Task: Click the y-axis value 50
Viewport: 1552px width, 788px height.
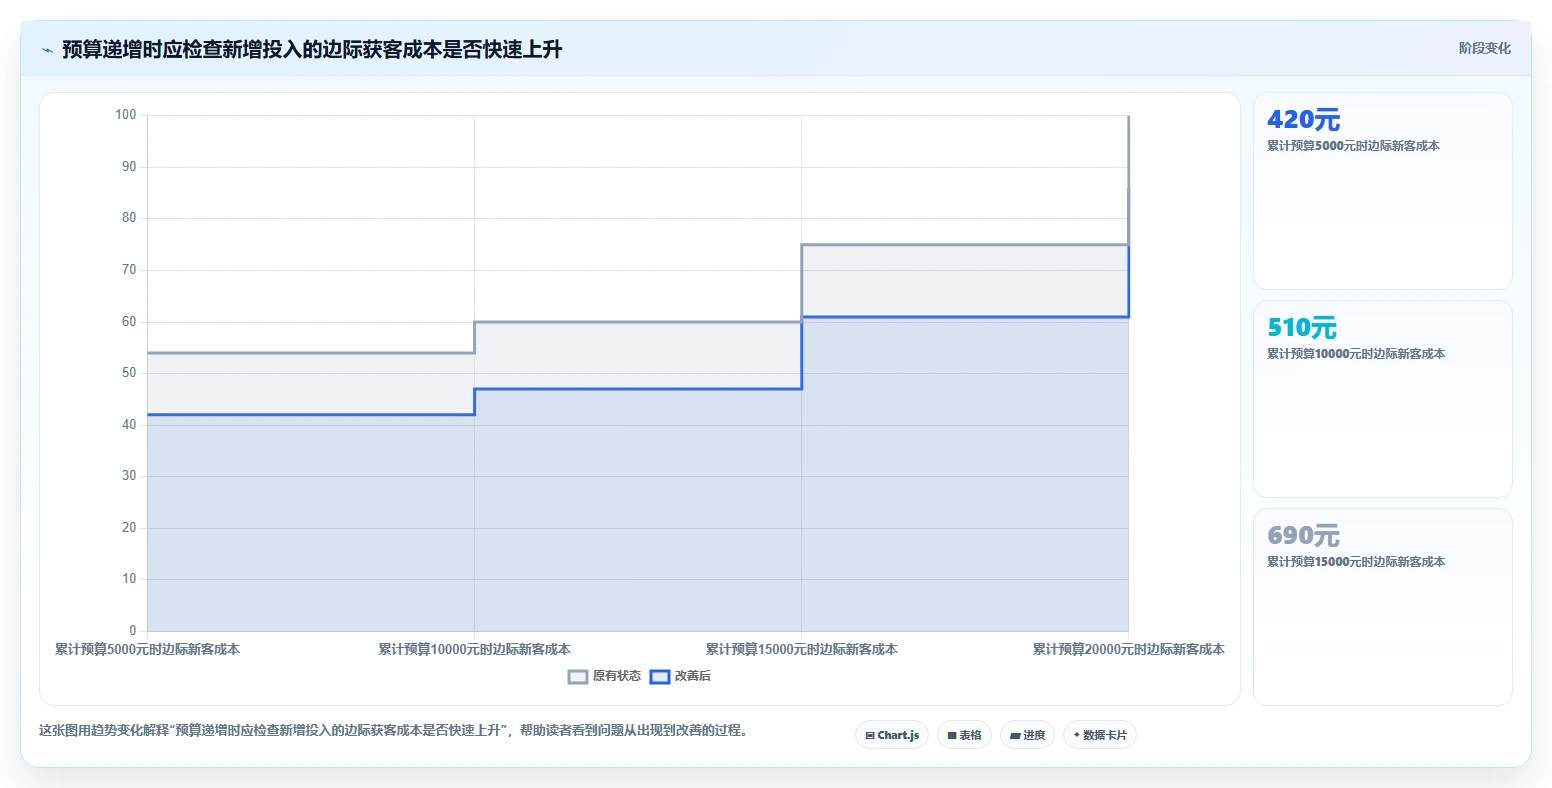Action: click(129, 373)
